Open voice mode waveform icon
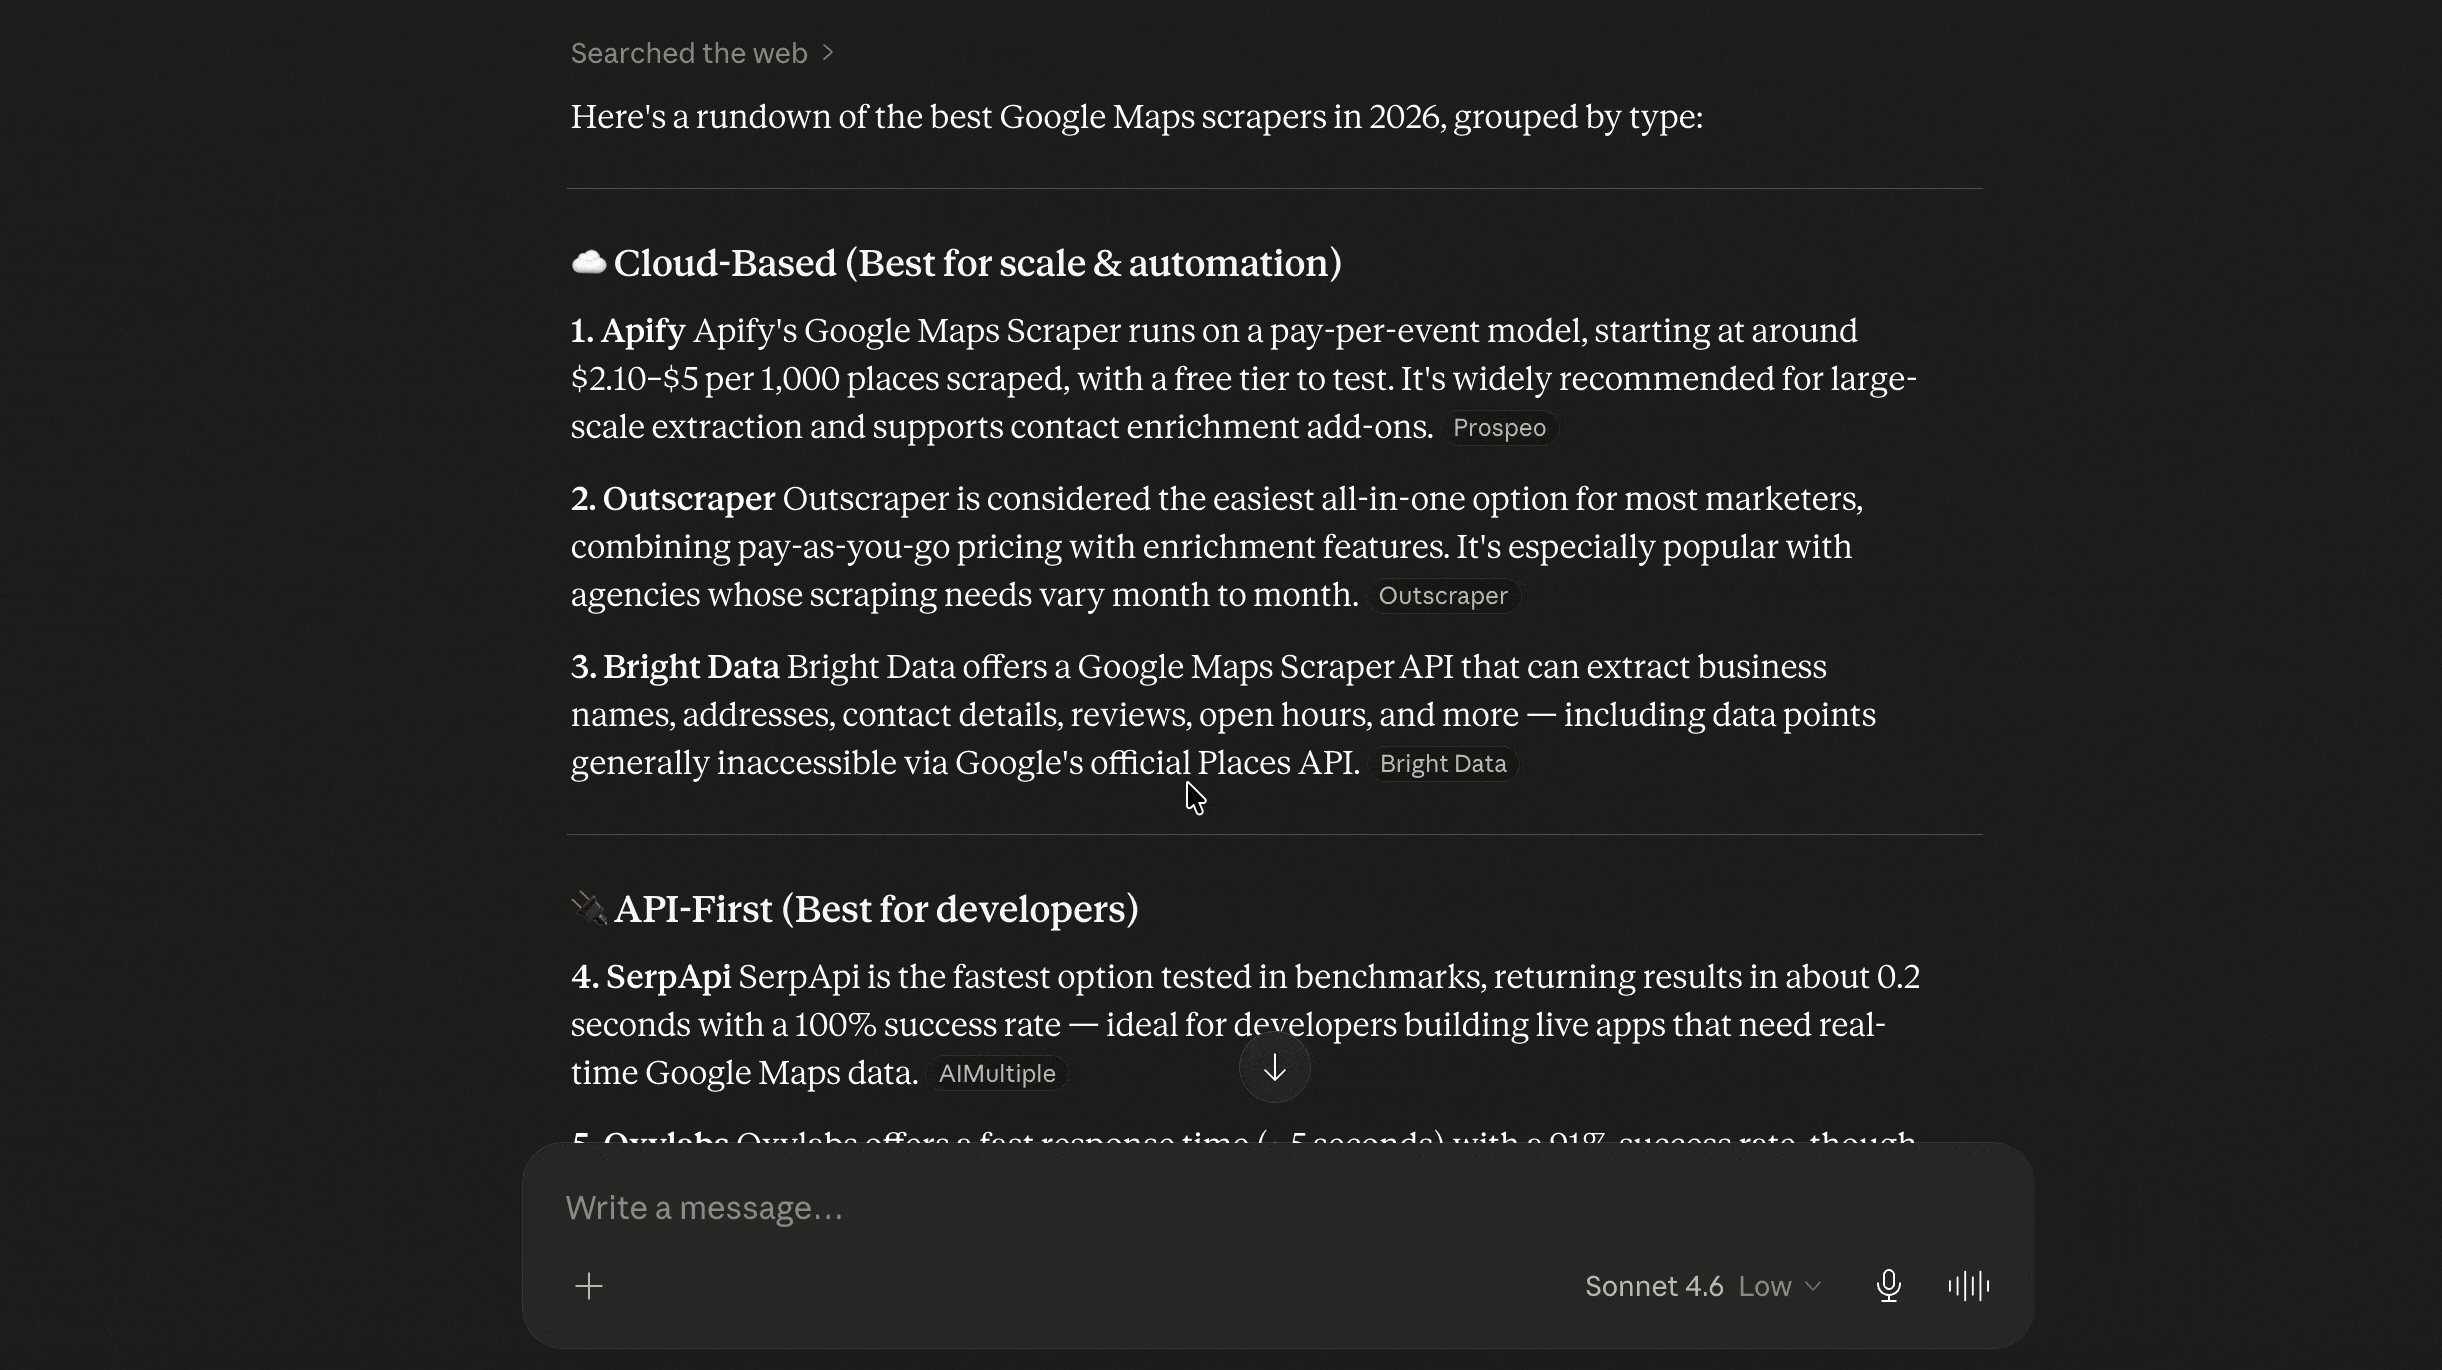The image size is (2442, 1370). point(1968,1286)
